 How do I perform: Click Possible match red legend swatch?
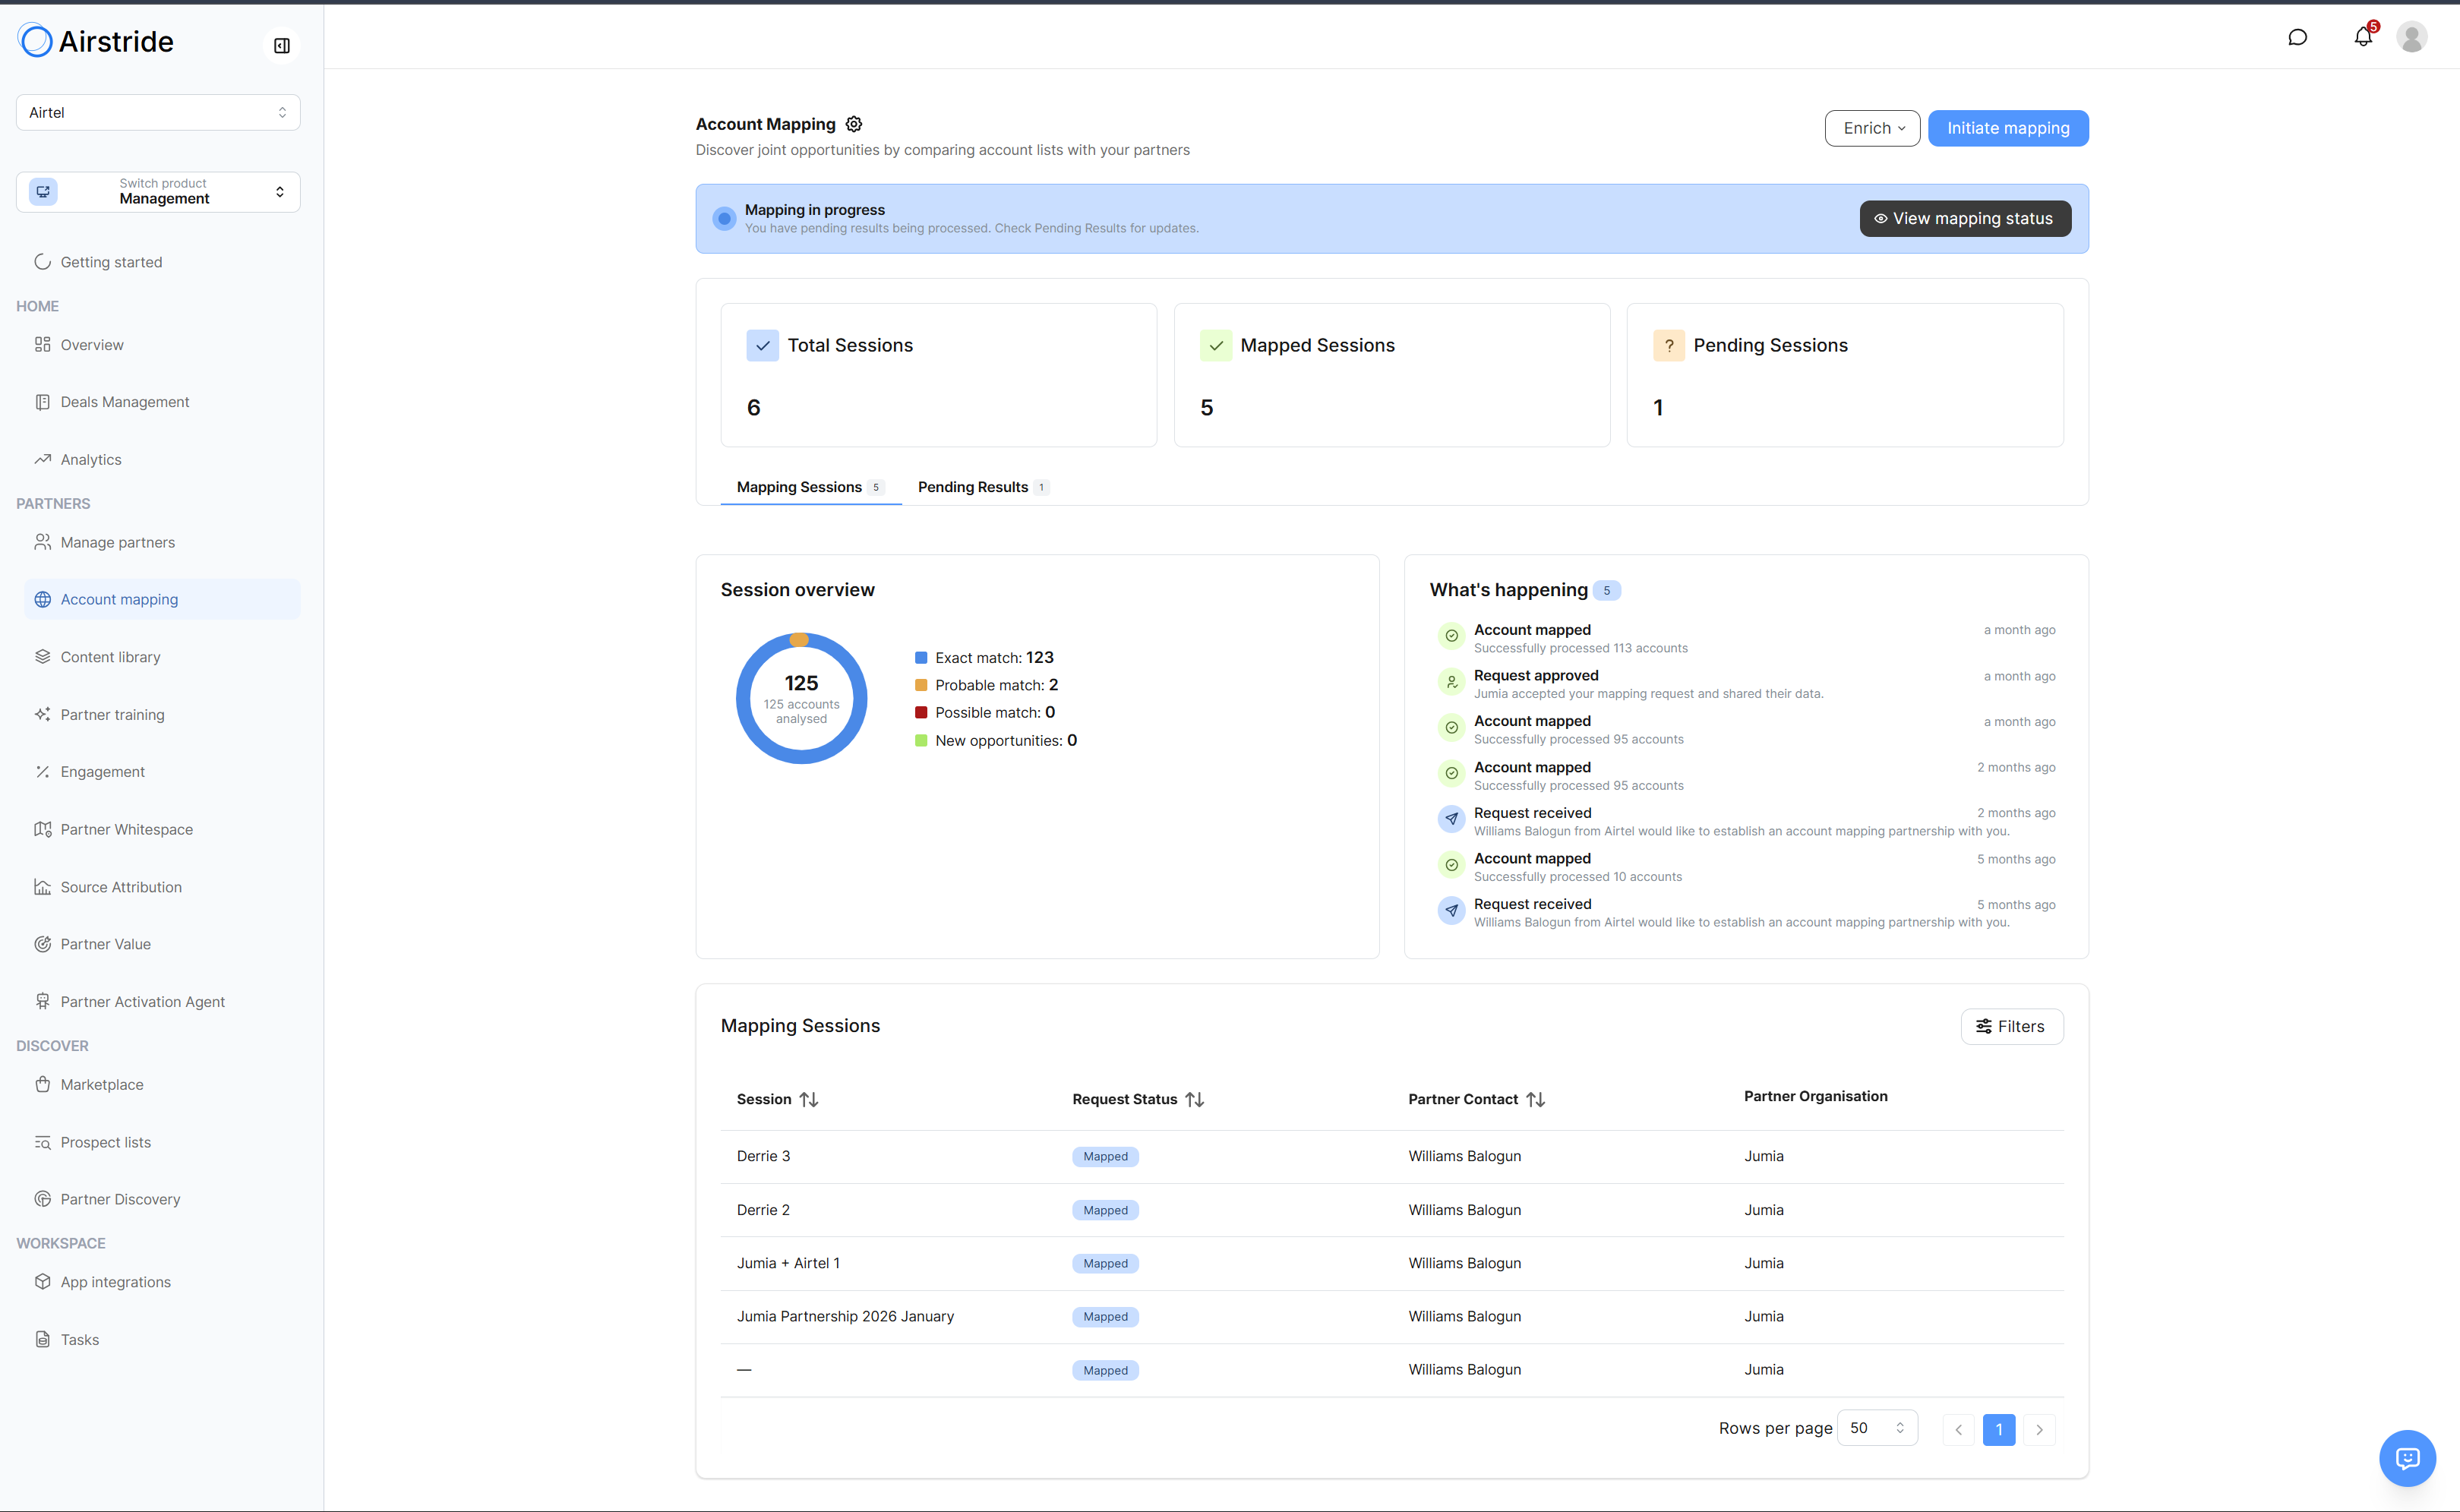tap(921, 713)
